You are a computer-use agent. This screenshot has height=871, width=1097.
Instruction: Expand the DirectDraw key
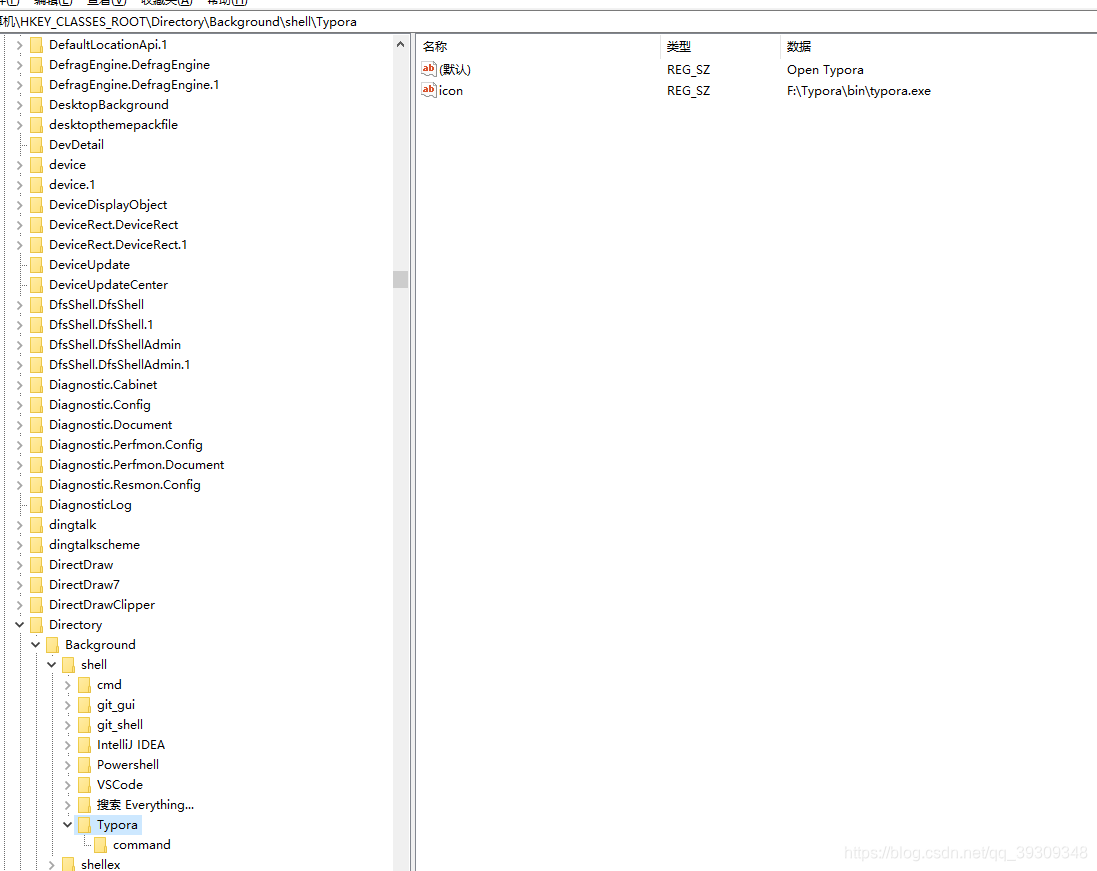tap(20, 565)
